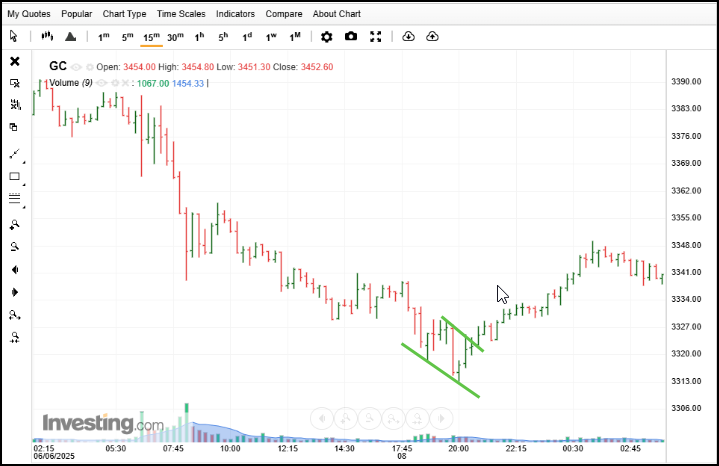This screenshot has height=466, width=719.
Task: Open settings gear for Volume indicator
Action: pyautogui.click(x=115, y=83)
